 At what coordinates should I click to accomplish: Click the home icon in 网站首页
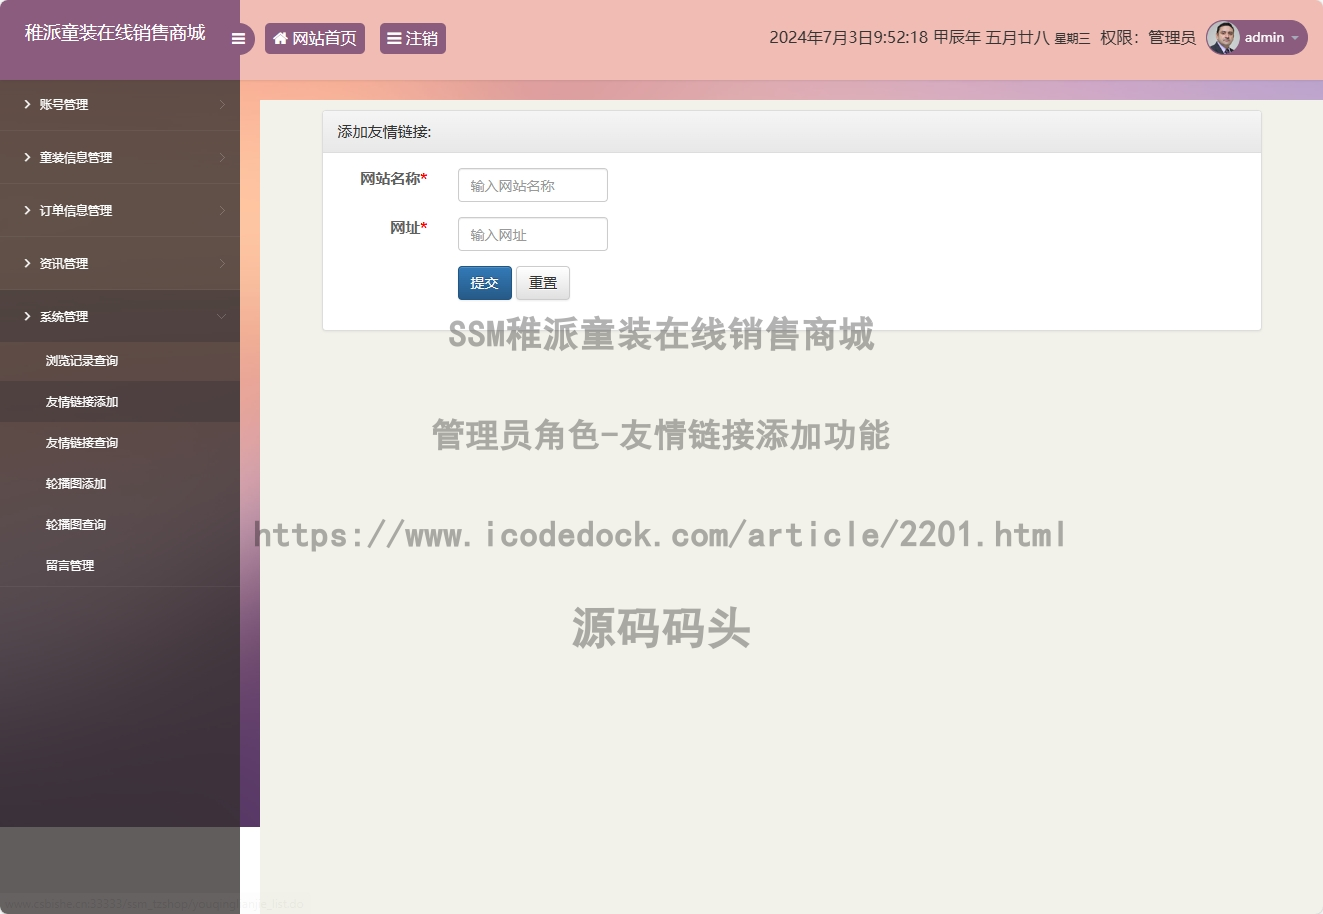pos(281,39)
